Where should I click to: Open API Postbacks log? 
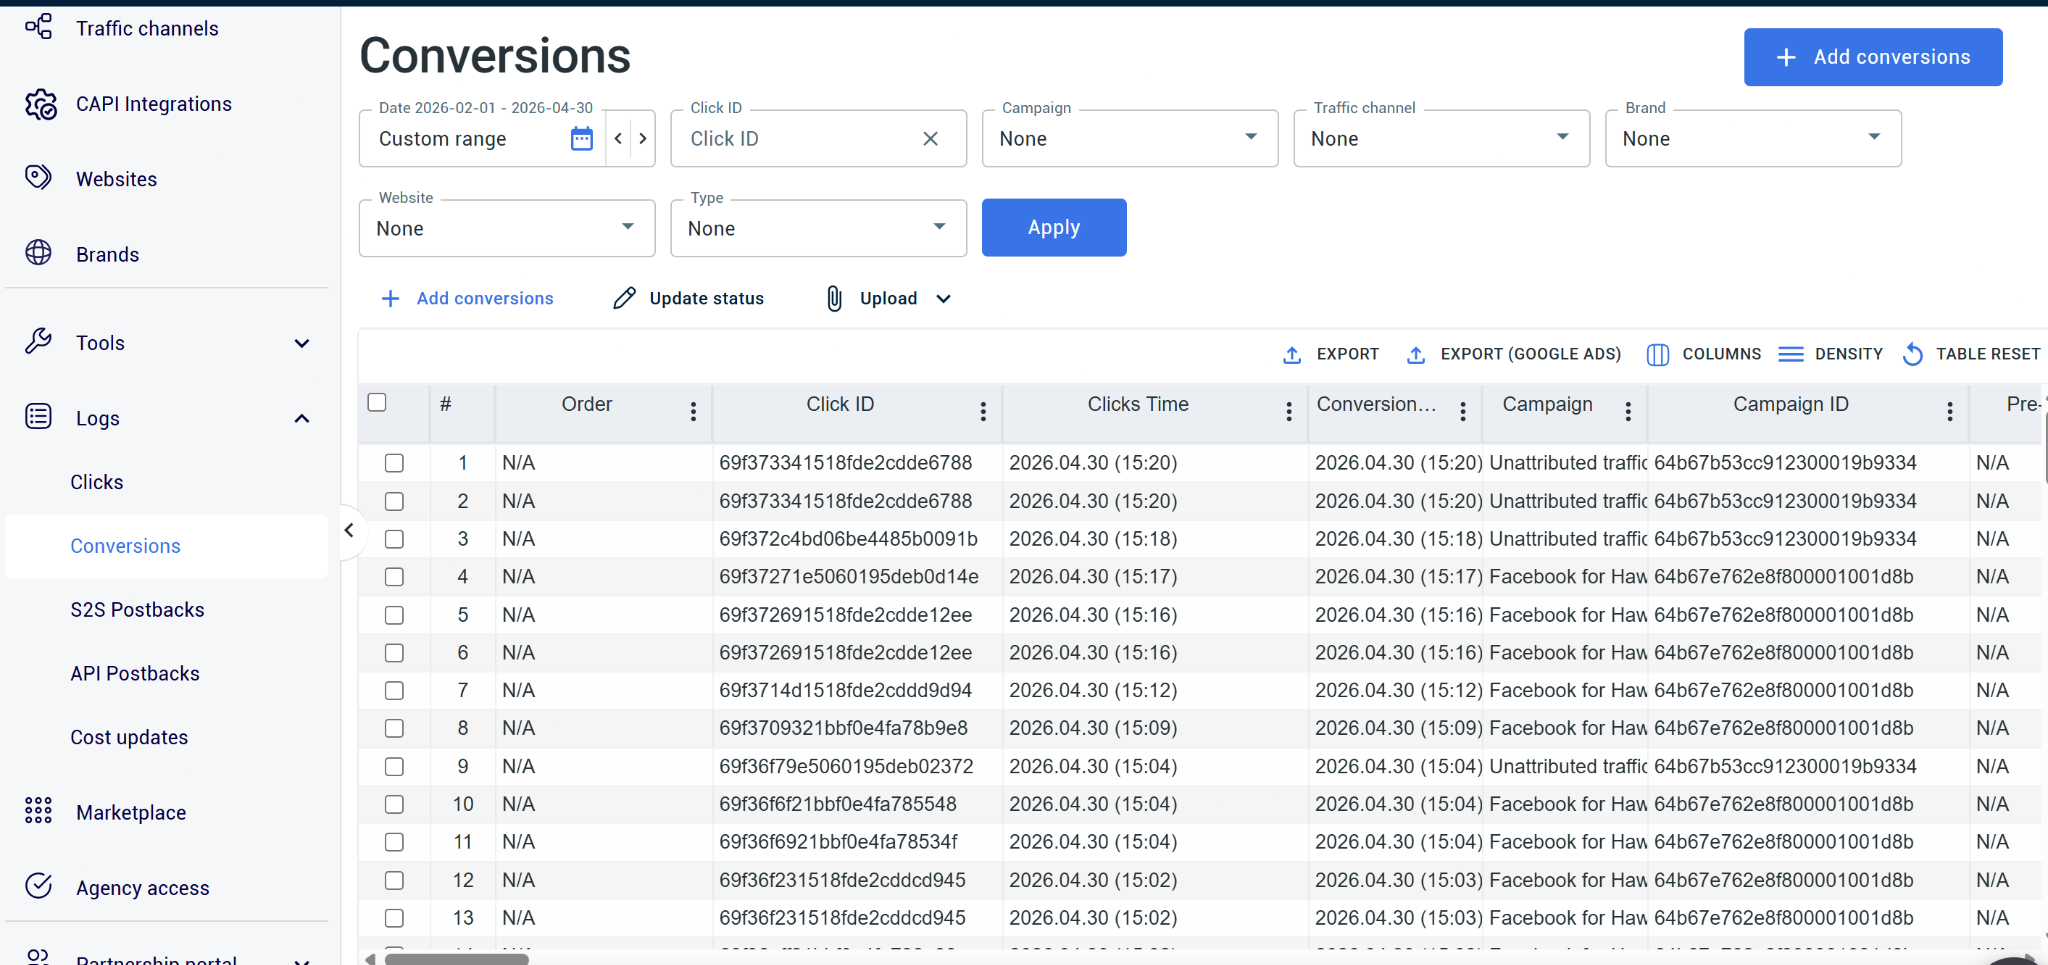click(135, 674)
